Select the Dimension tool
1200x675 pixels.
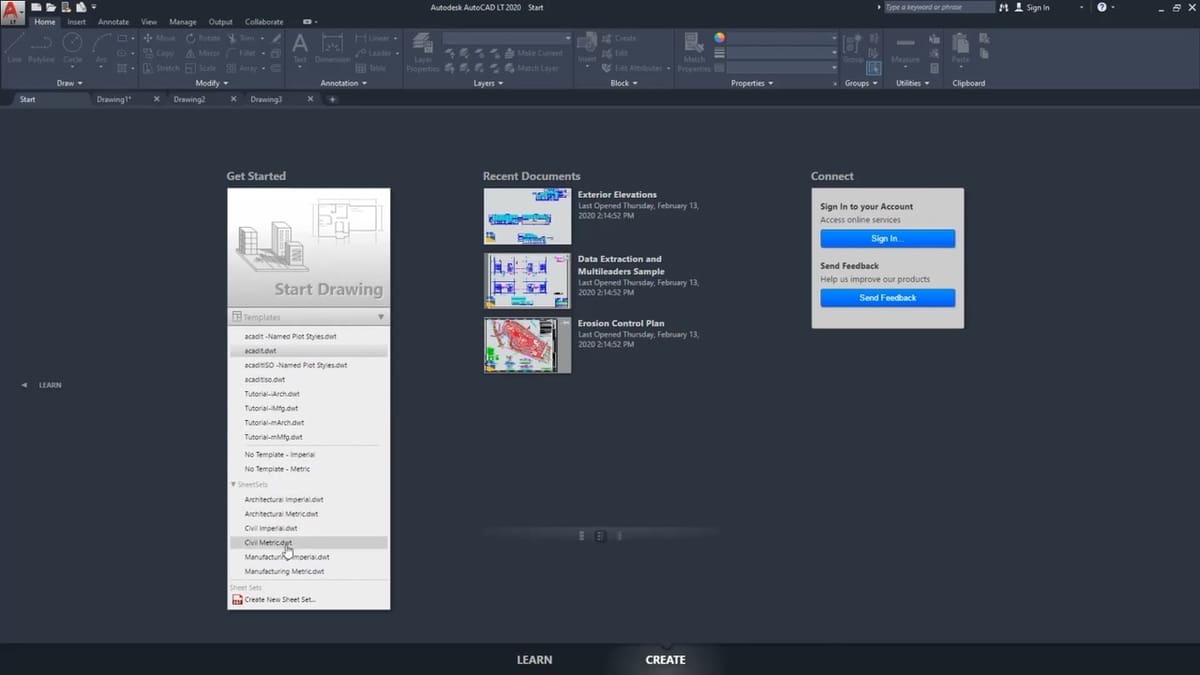(333, 47)
